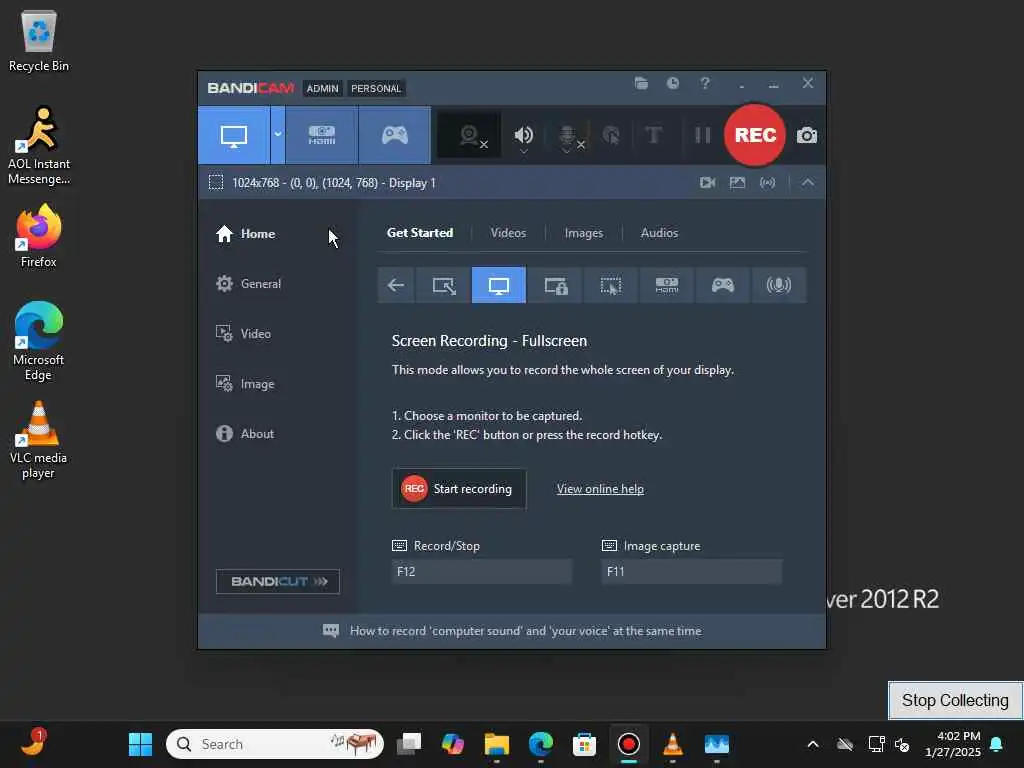
Task: Toggle the text overlay icon
Action: coord(653,135)
